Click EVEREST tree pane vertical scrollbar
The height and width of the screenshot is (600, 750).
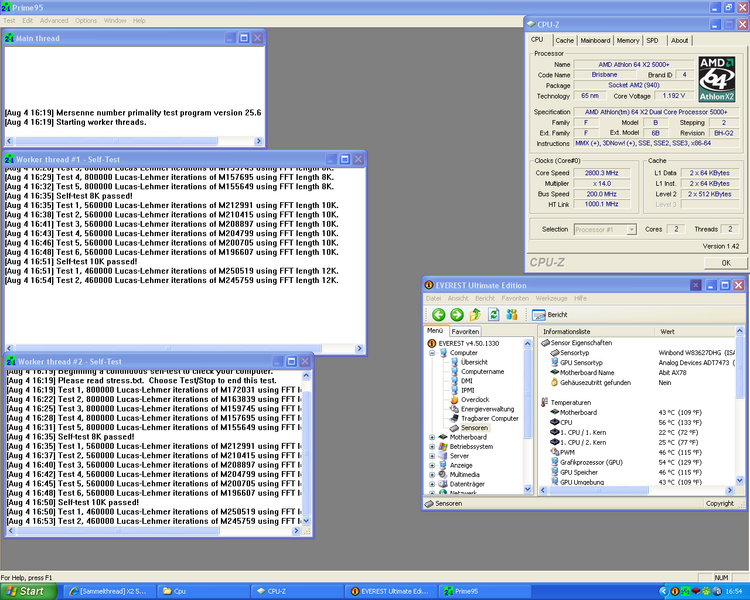528,416
